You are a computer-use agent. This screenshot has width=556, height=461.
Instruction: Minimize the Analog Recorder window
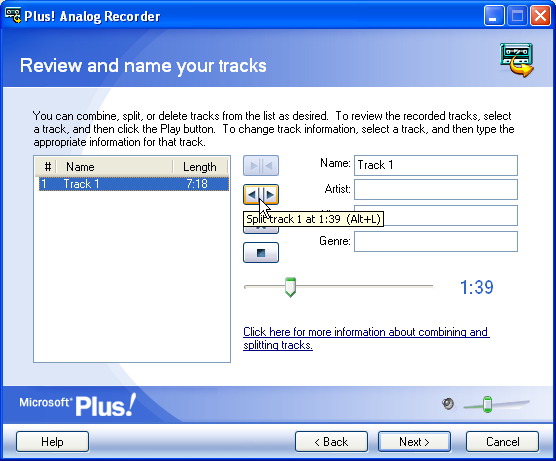pyautogui.click(x=494, y=16)
